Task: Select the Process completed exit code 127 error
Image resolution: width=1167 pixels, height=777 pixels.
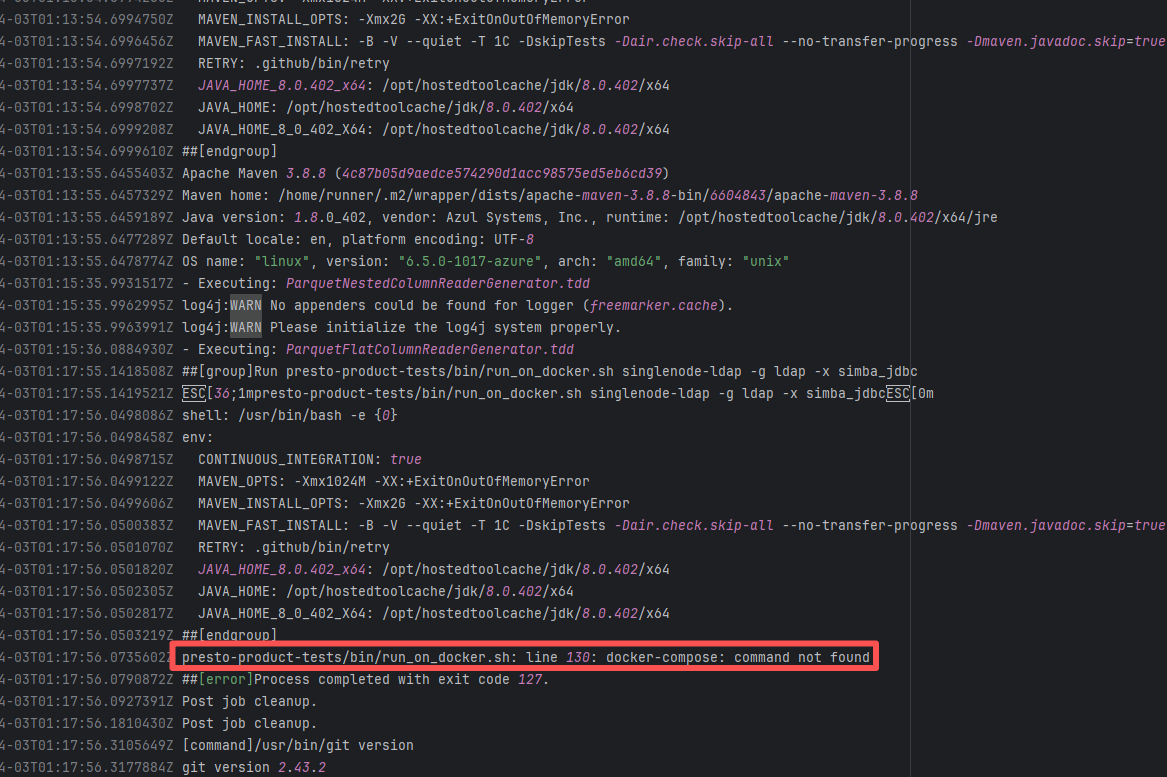Action: [x=365, y=679]
